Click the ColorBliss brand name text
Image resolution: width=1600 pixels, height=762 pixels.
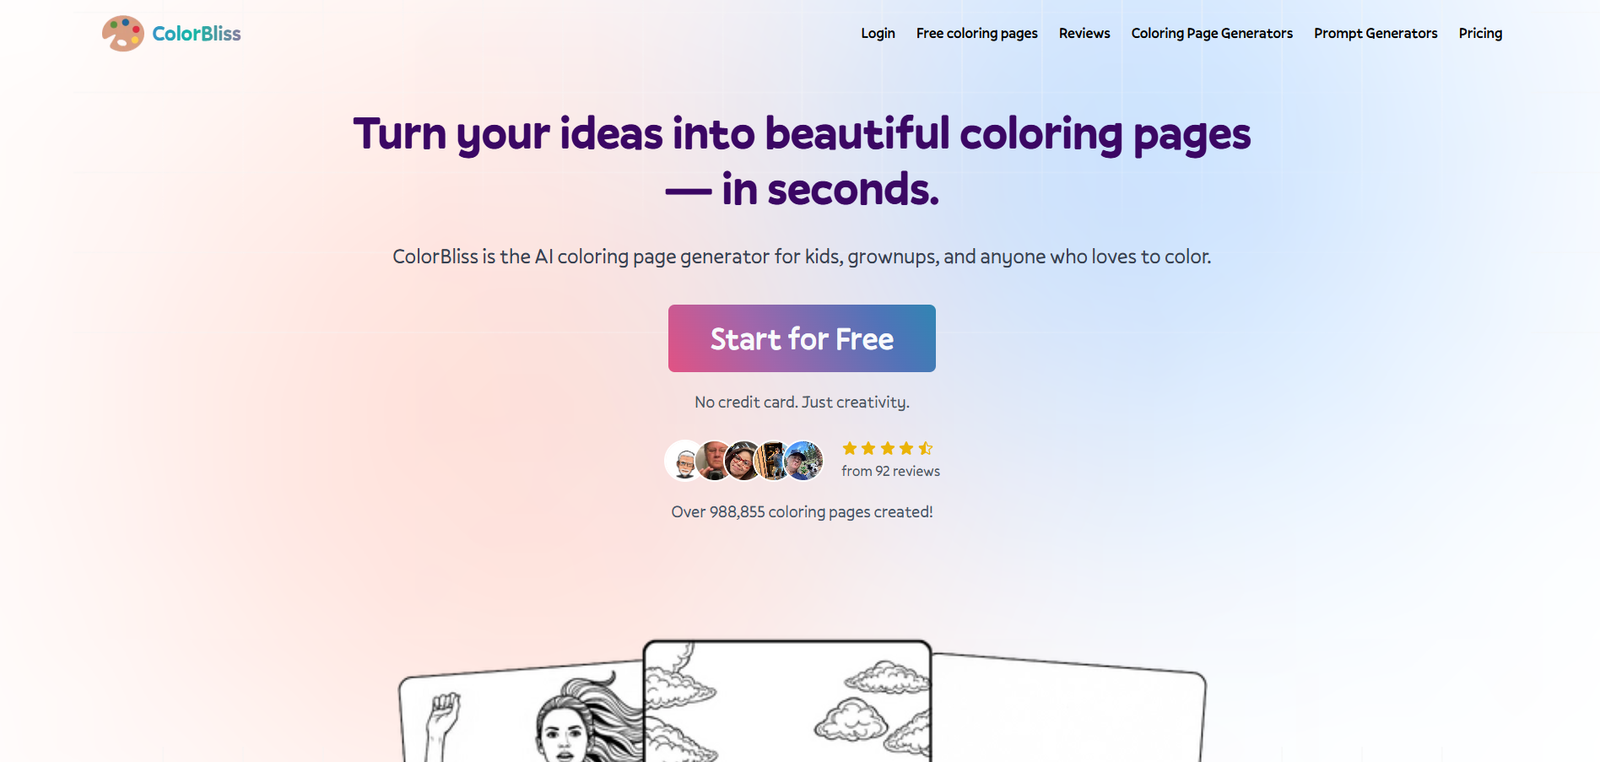(196, 33)
